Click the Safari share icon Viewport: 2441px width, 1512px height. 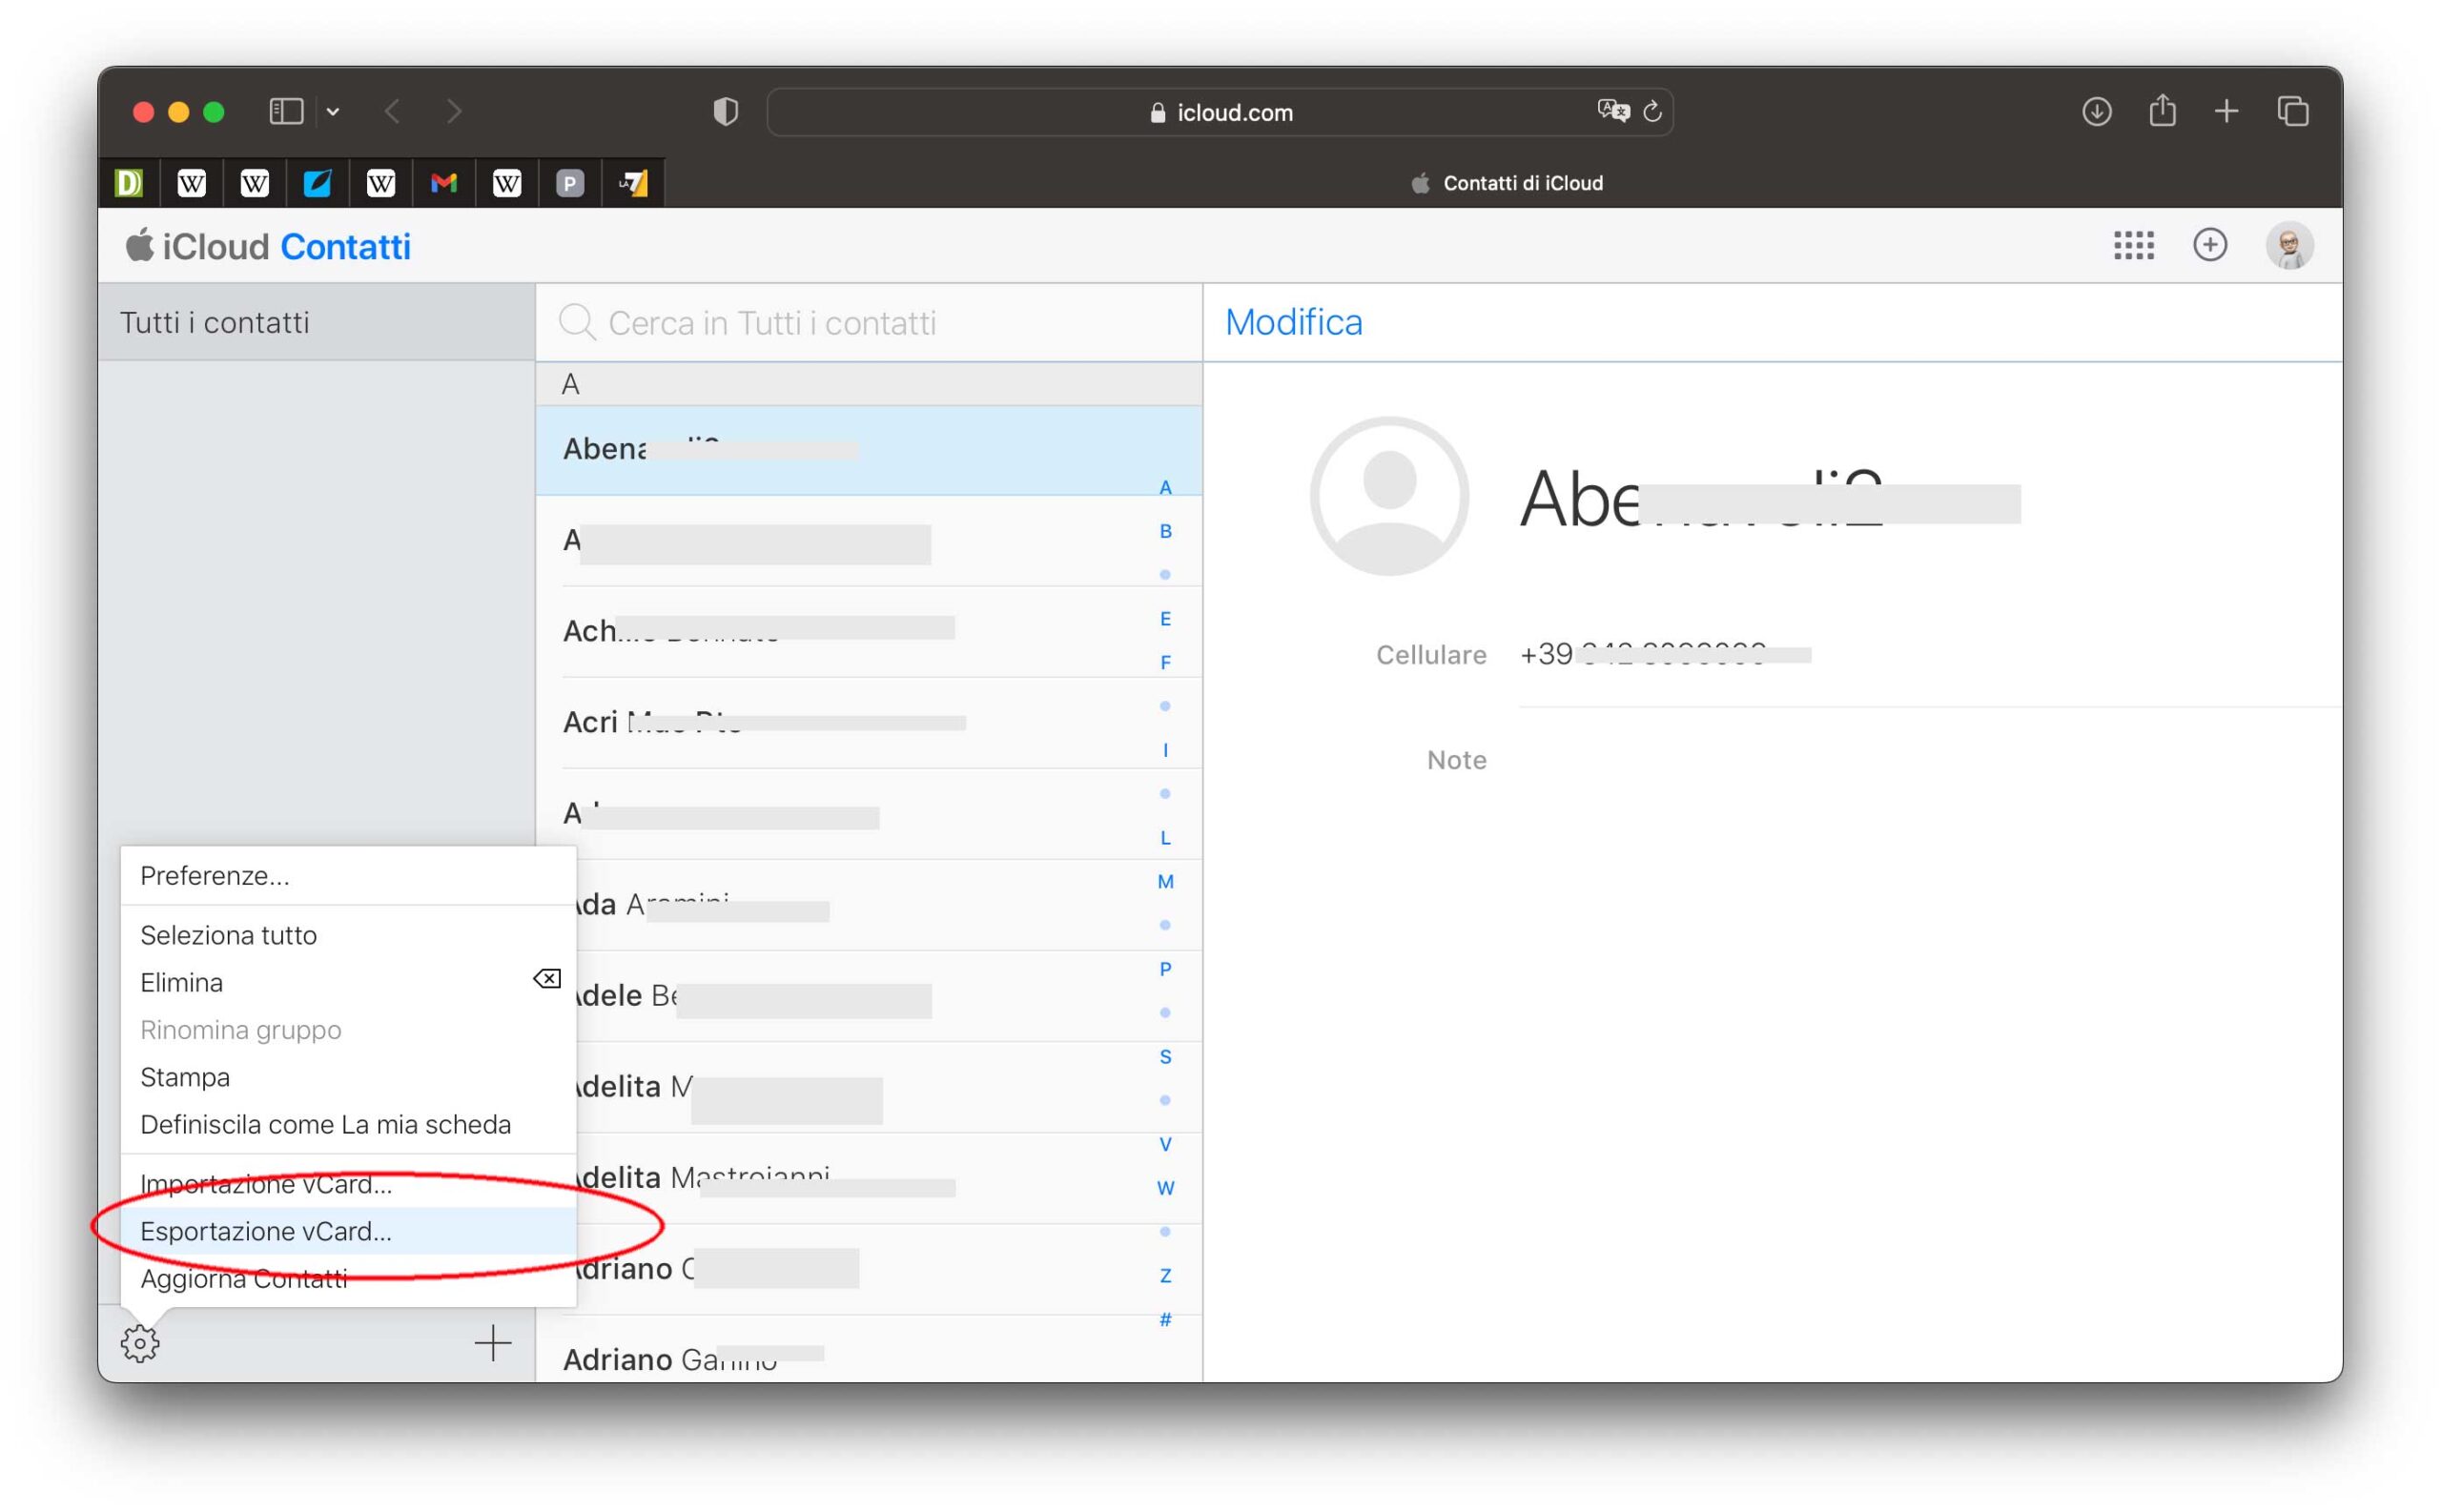pyautogui.click(x=2162, y=112)
